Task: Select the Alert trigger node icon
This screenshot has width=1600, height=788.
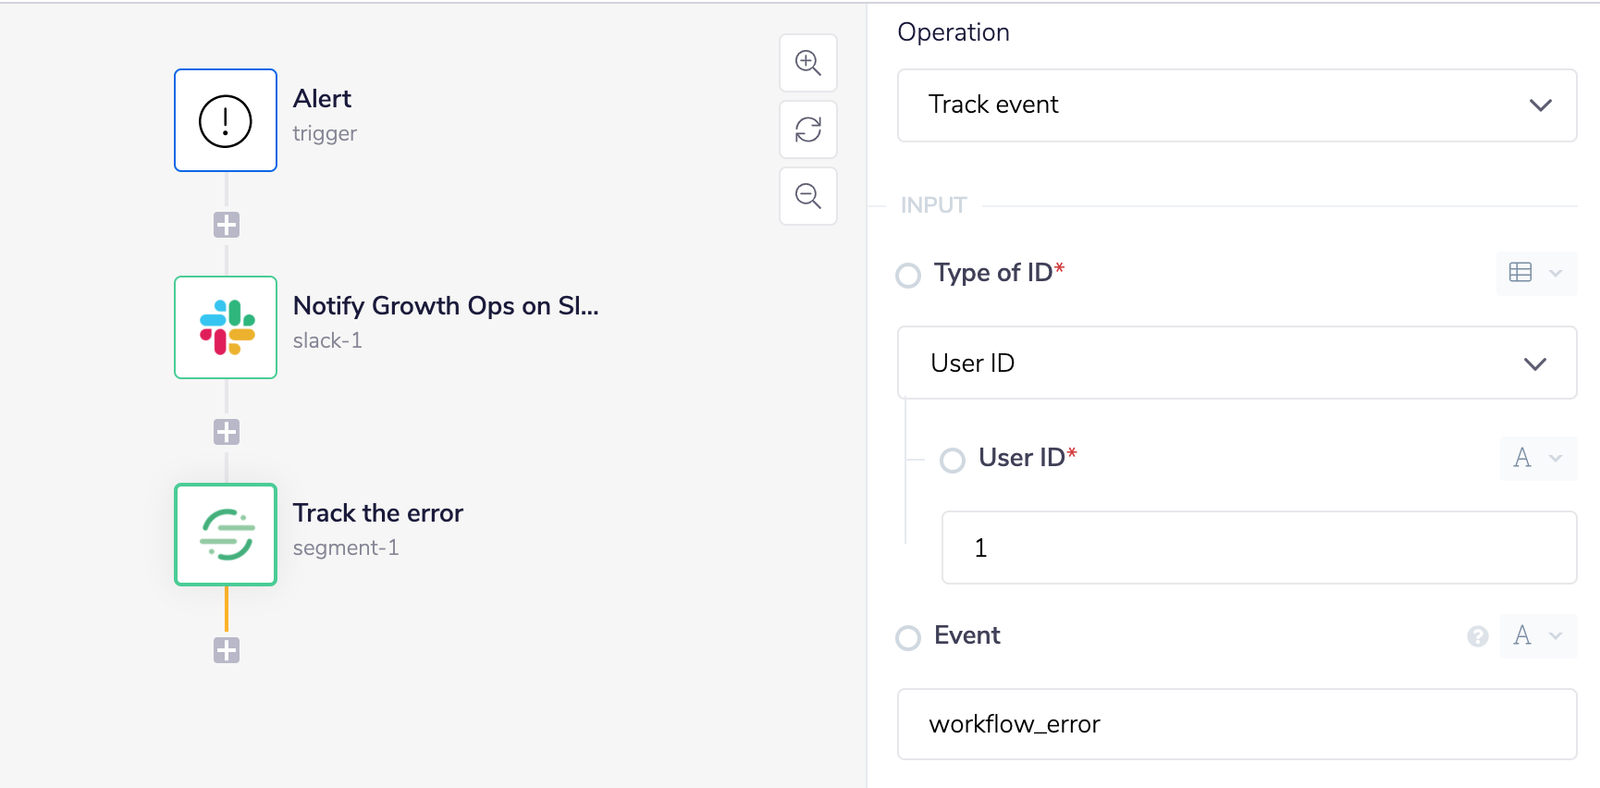Action: (226, 120)
